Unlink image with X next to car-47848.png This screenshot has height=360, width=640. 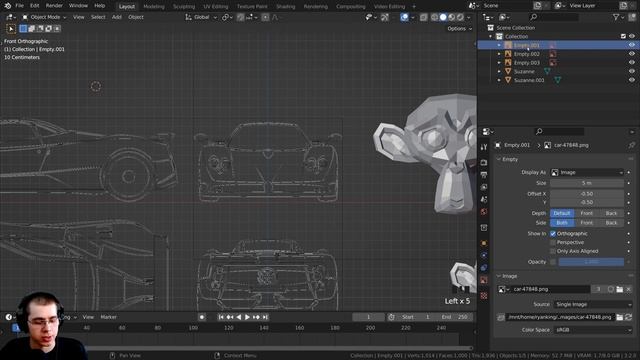[629, 289]
